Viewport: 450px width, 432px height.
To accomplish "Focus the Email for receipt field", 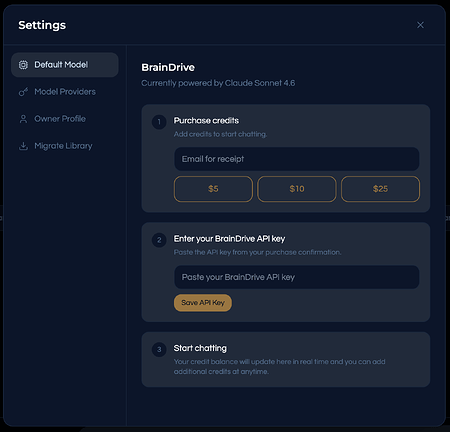I will 297,159.
